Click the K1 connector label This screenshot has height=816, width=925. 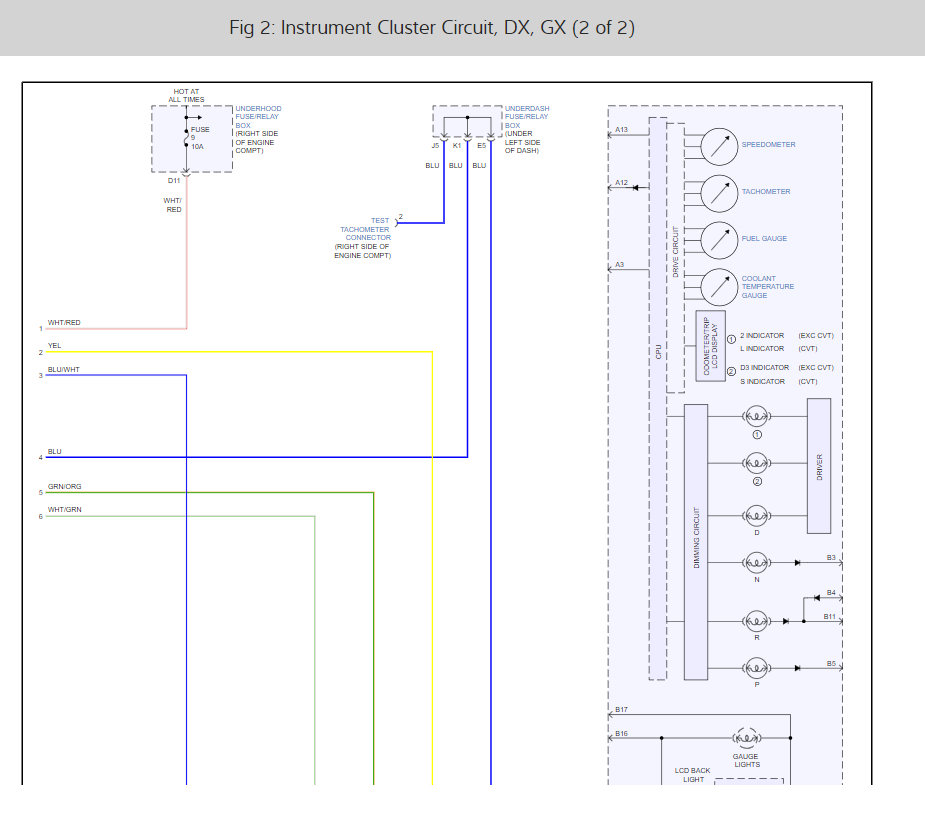457,146
